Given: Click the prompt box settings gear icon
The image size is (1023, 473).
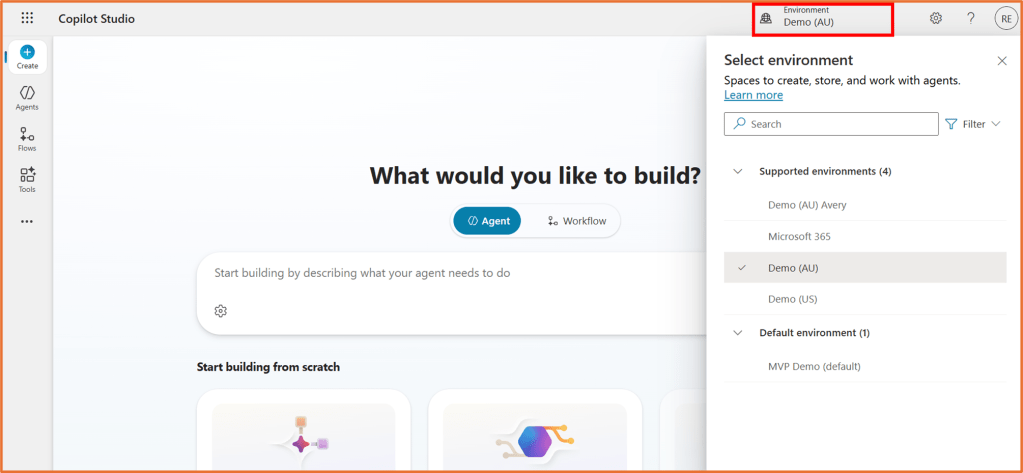Looking at the screenshot, I should coord(221,311).
